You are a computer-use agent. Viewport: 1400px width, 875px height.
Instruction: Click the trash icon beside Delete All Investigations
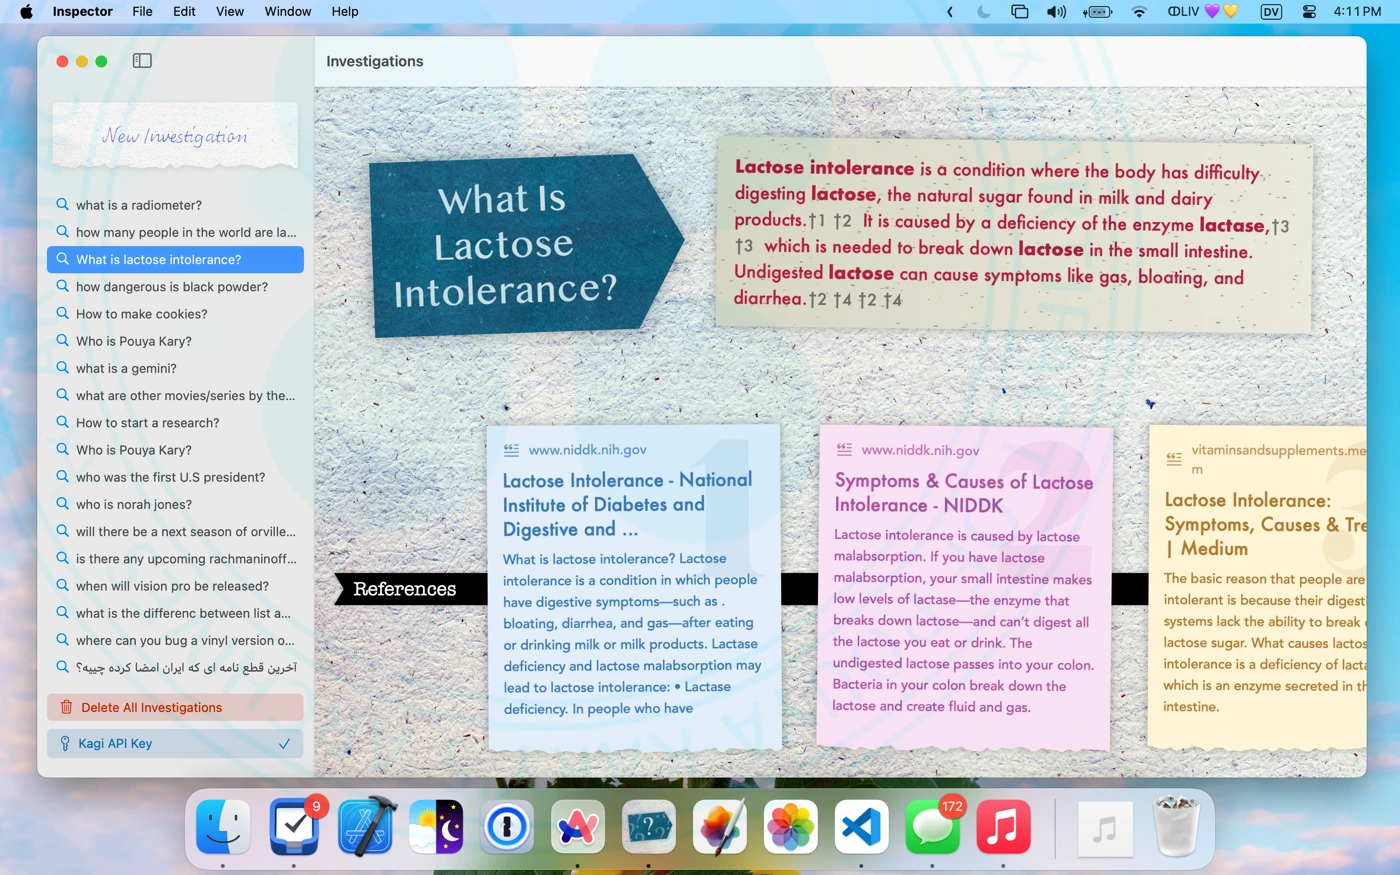66,707
